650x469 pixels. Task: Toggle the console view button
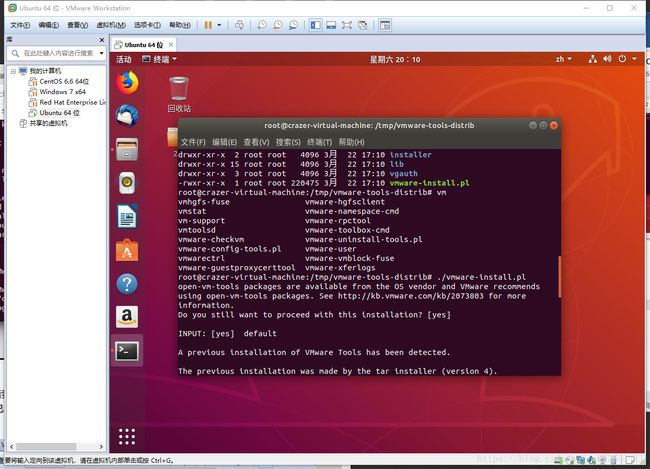385,25
